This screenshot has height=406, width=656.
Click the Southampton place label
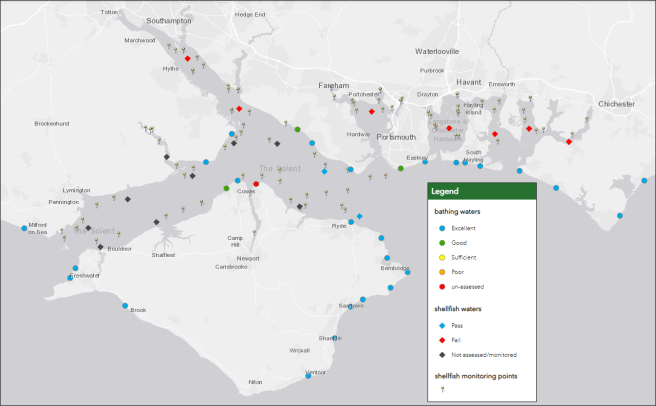point(141,21)
